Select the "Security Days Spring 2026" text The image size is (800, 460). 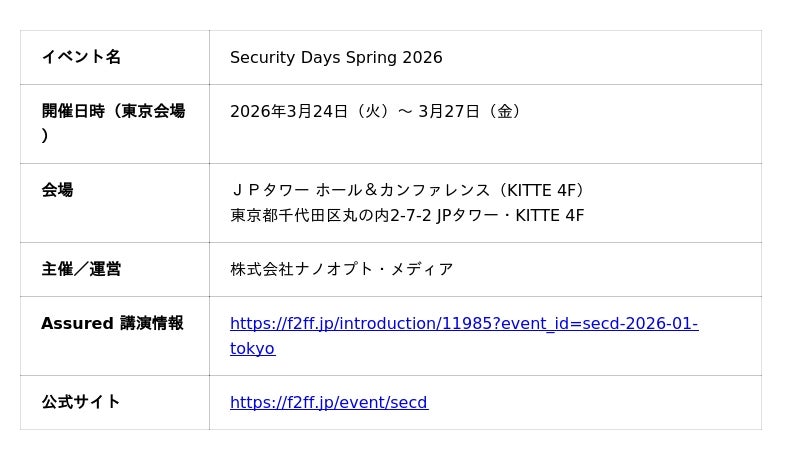point(336,58)
